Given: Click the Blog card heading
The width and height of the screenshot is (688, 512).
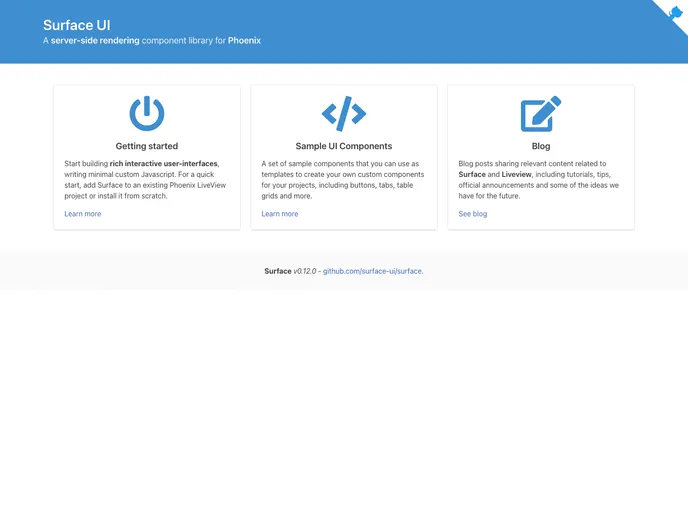Looking at the screenshot, I should (x=540, y=146).
